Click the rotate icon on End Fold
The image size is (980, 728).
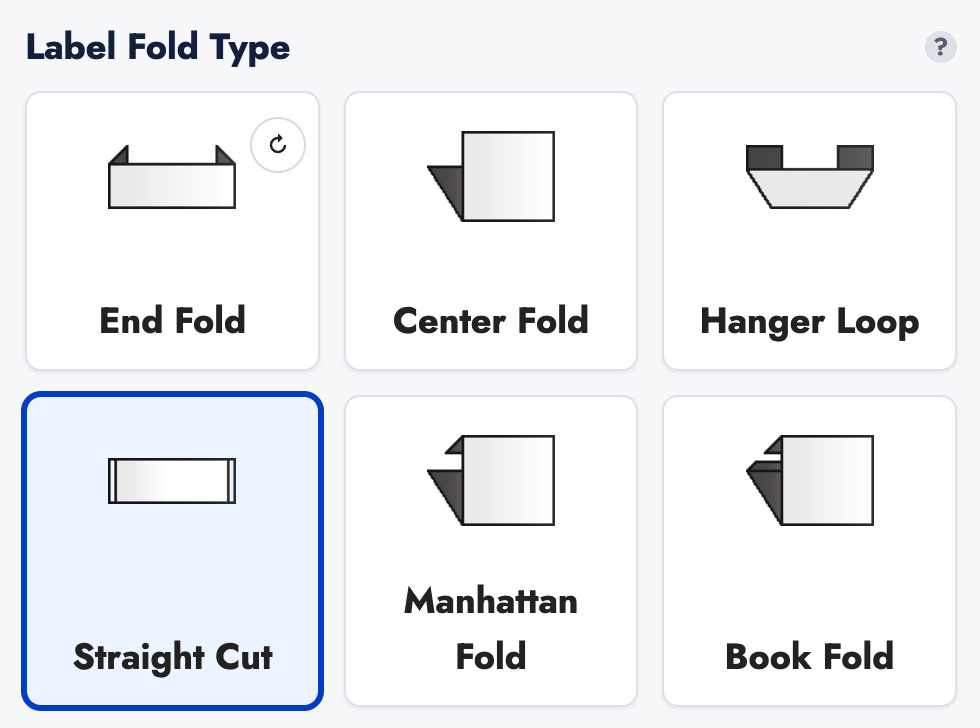tap(278, 145)
